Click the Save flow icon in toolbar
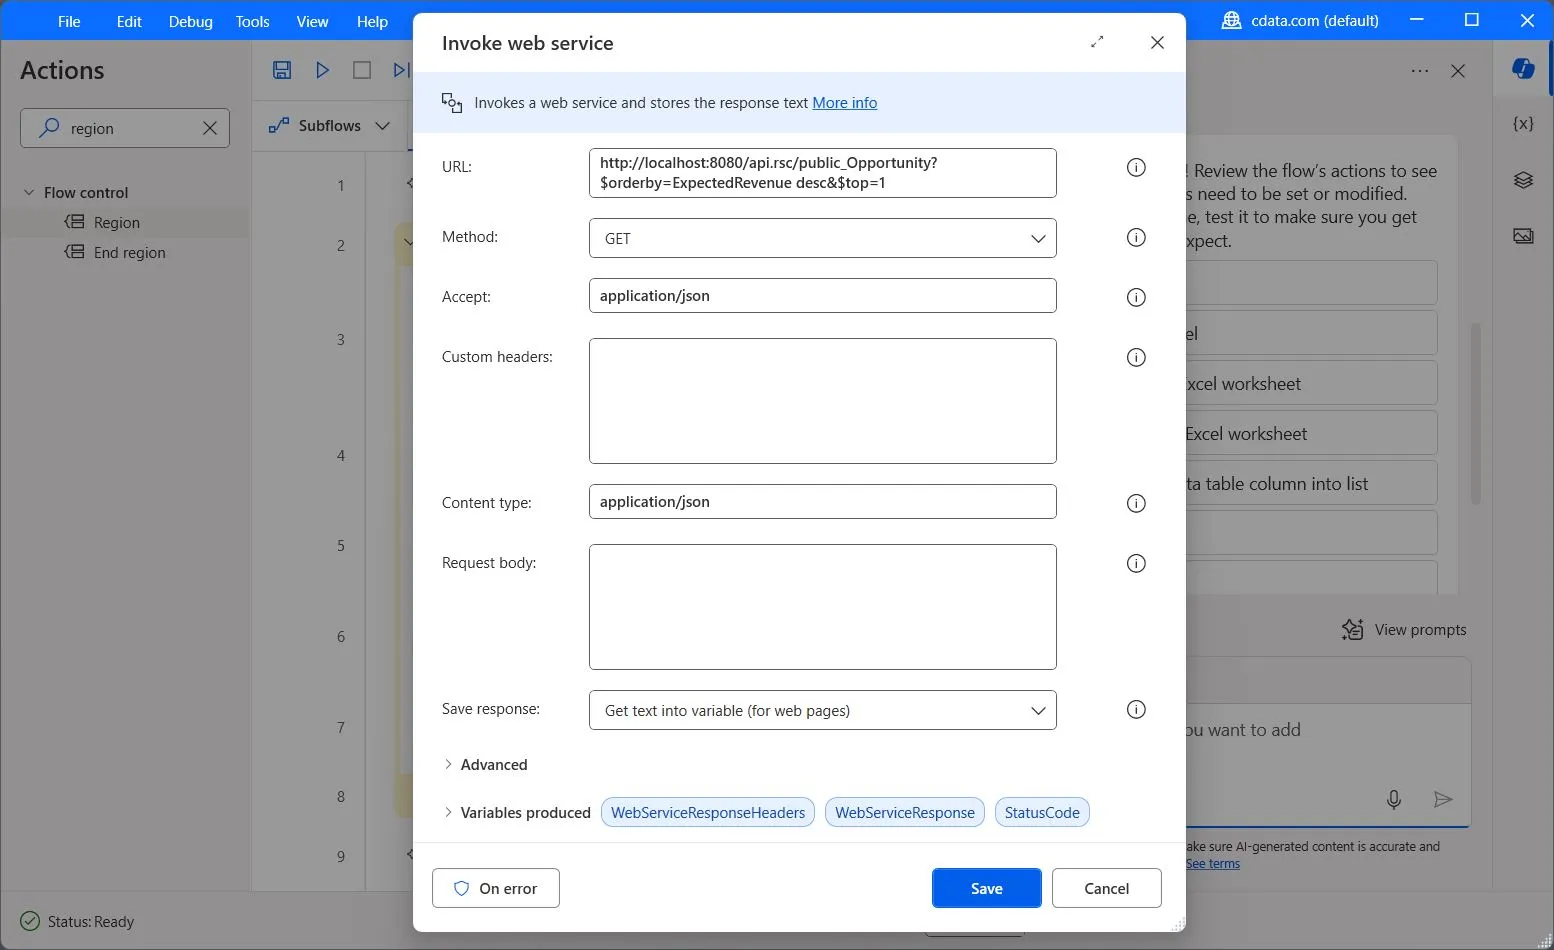The height and width of the screenshot is (950, 1554). point(282,70)
